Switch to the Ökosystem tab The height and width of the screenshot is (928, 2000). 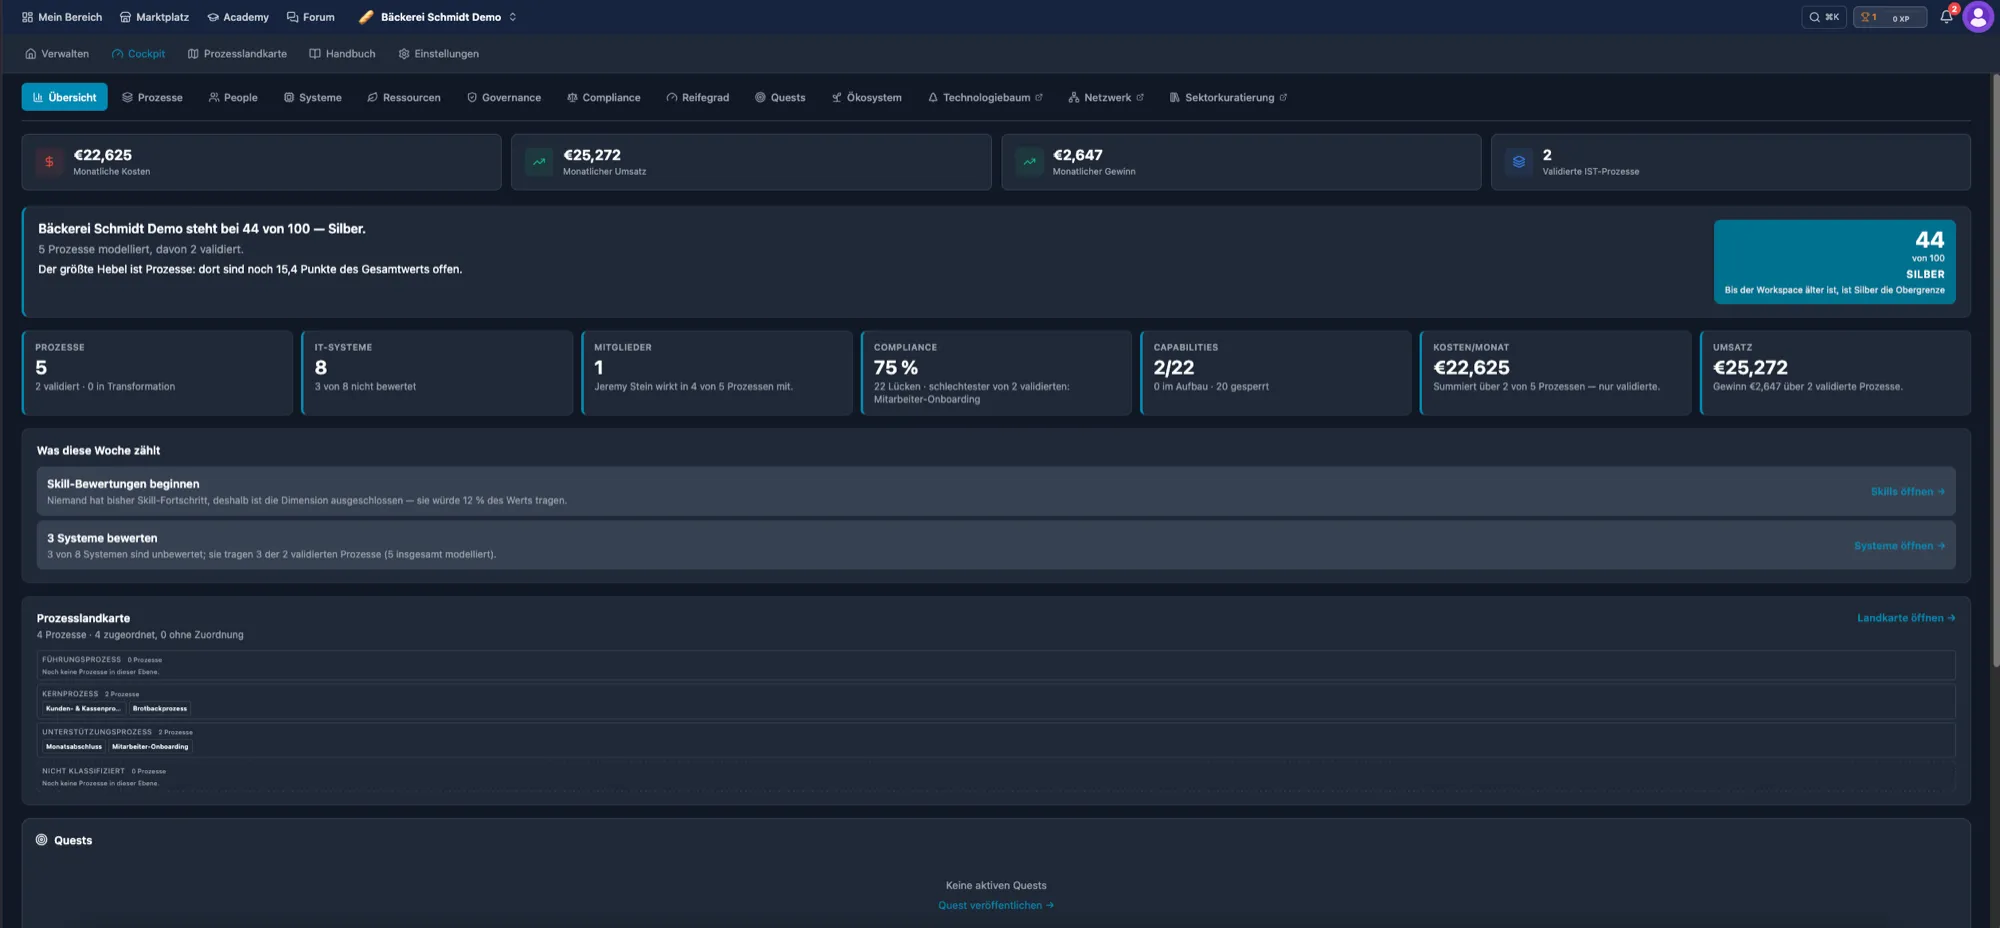[x=866, y=97]
